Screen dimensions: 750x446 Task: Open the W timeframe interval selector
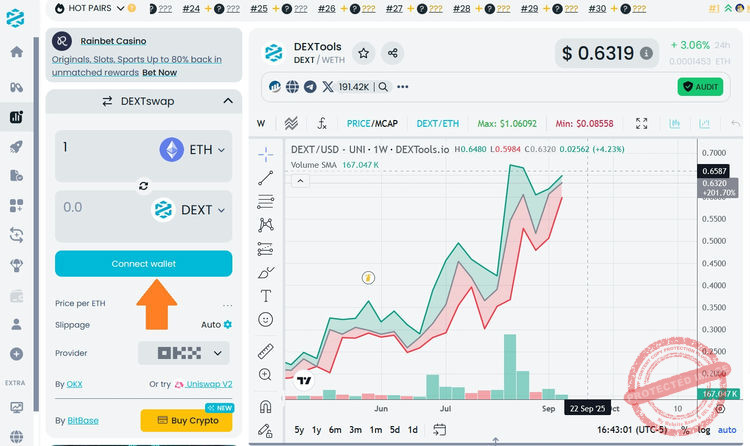[261, 123]
